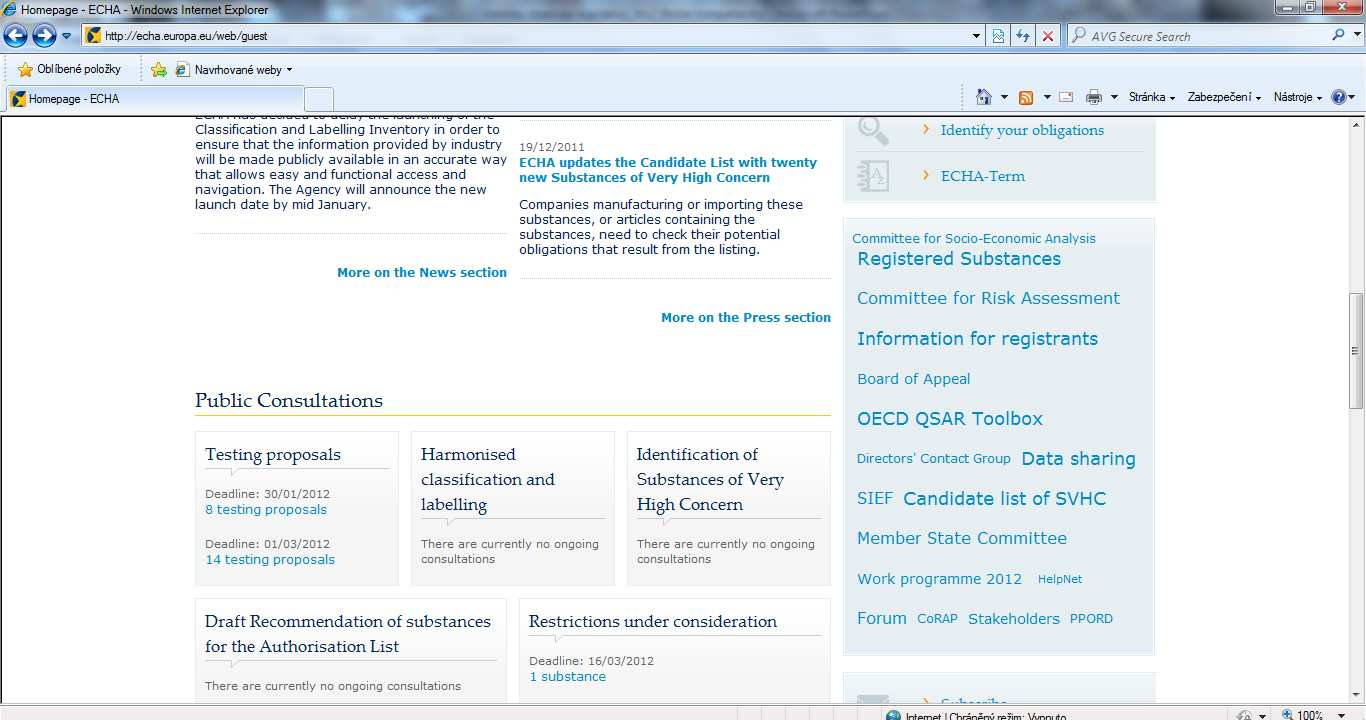The width and height of the screenshot is (1366, 720).
Task: Open Harmonised classification and labelling heading
Action: pos(488,479)
